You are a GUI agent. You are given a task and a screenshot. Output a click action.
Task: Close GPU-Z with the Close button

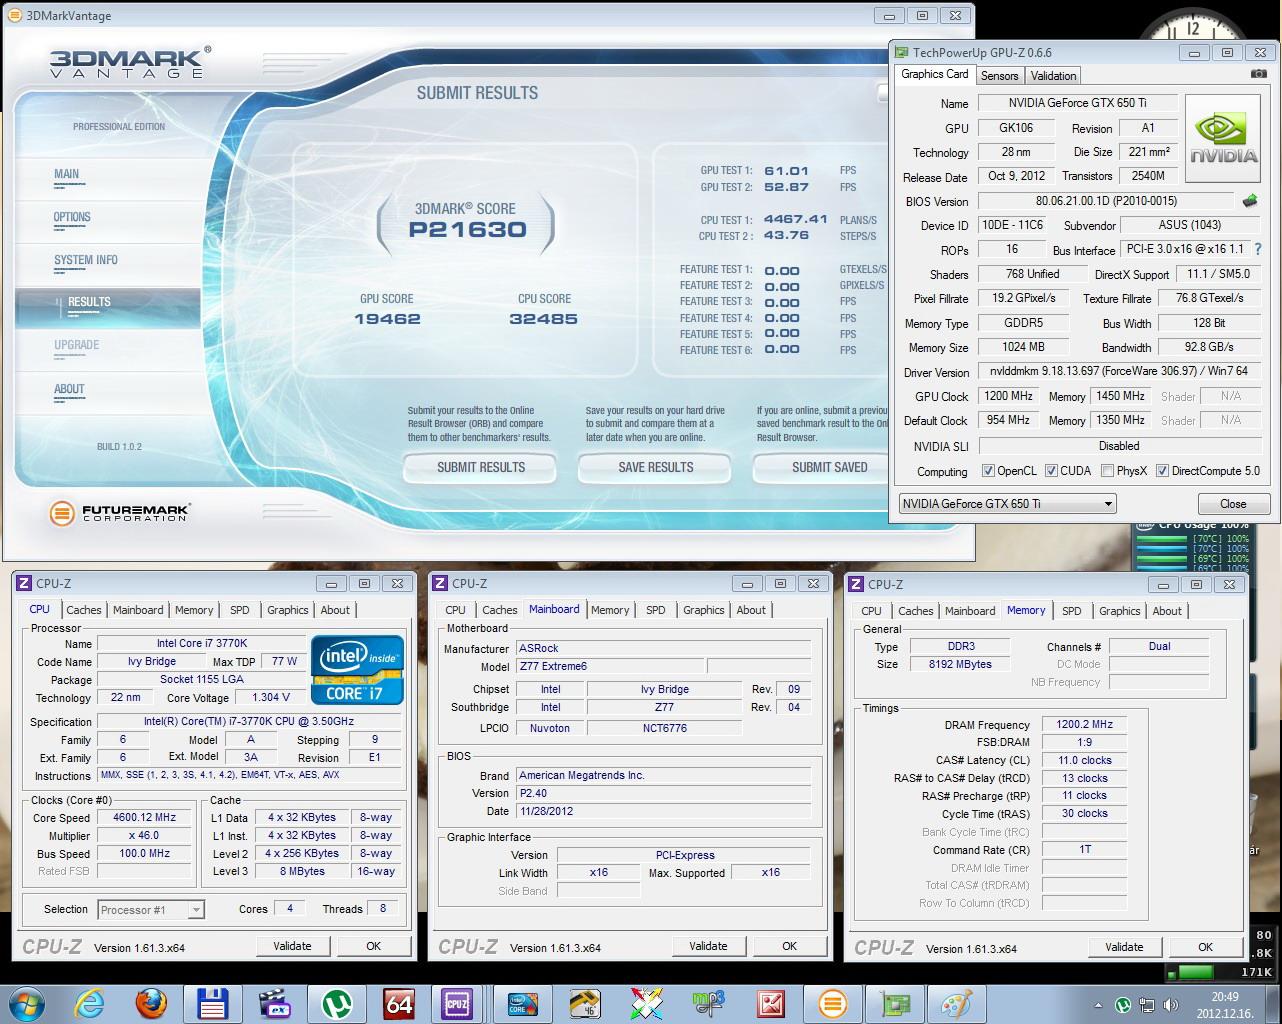click(1232, 503)
